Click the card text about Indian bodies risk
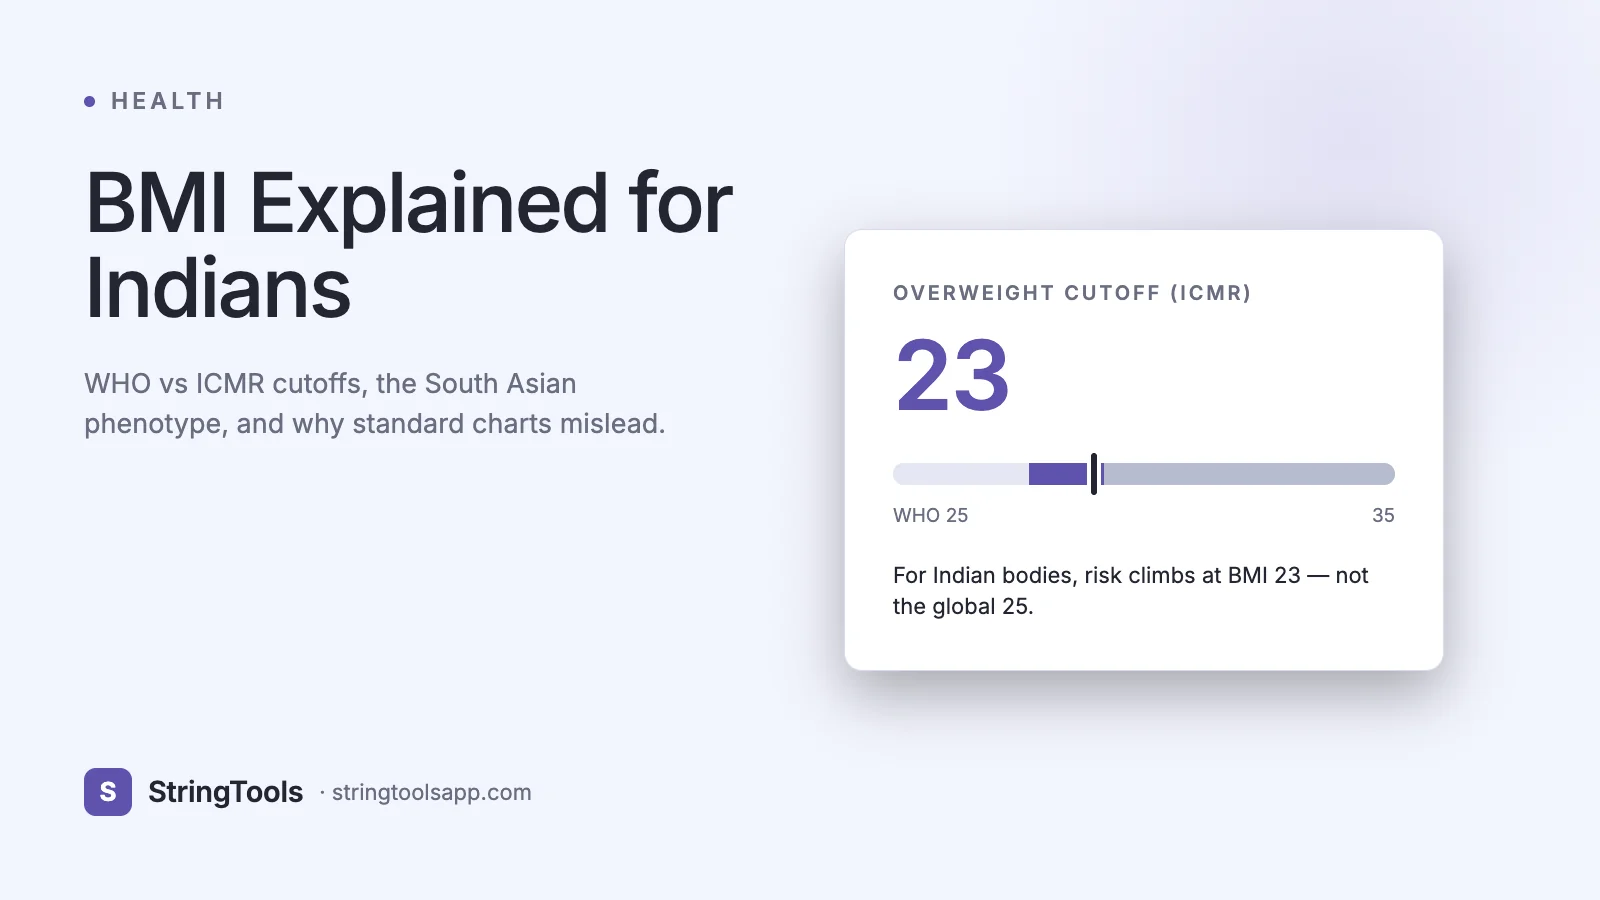 tap(1130, 591)
